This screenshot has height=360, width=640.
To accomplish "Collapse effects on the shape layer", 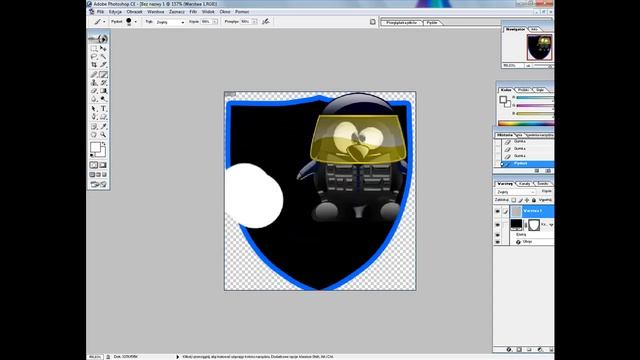I will click(551, 225).
